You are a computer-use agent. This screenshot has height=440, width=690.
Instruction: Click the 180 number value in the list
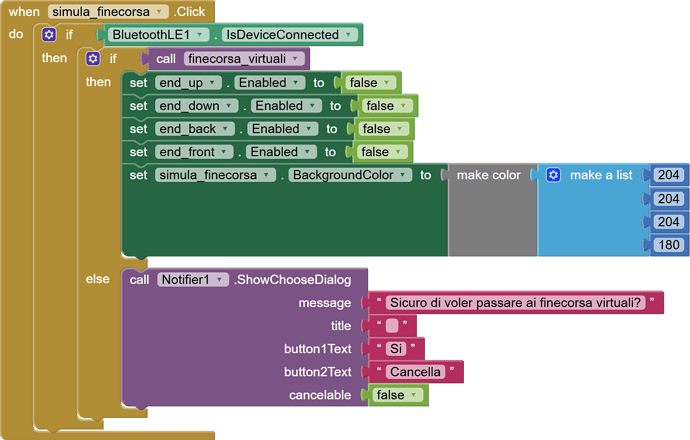668,245
